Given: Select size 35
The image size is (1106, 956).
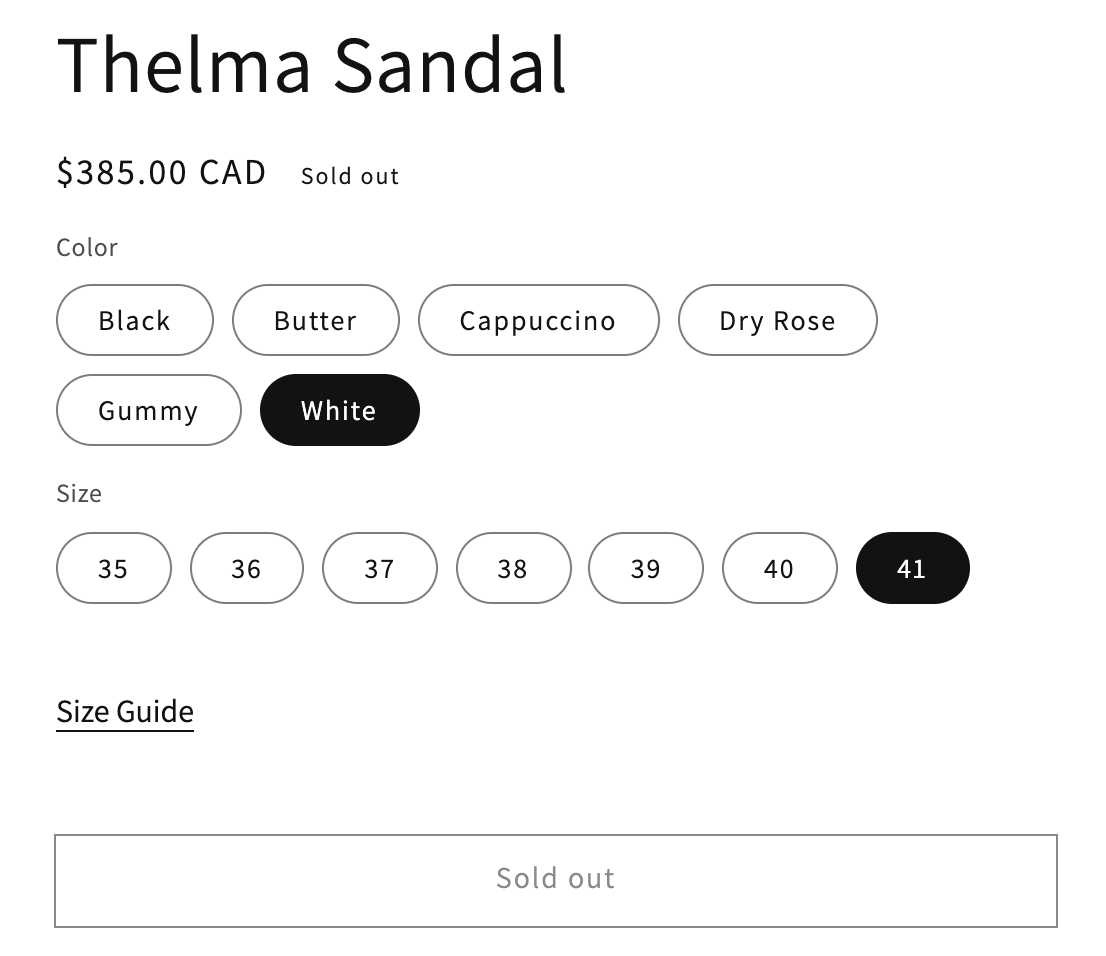Looking at the screenshot, I should (x=113, y=568).
